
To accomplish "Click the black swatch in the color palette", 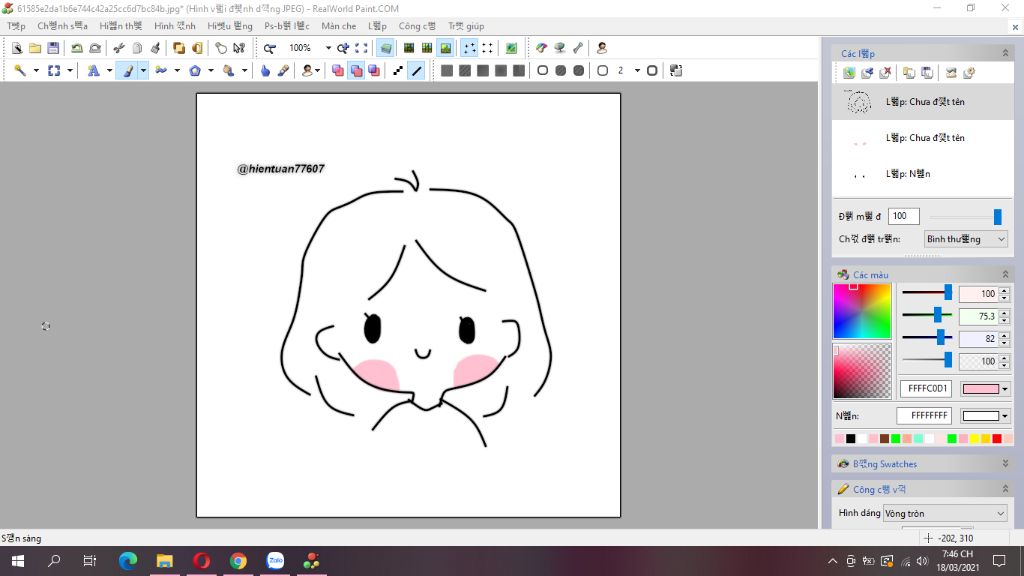I will tap(850, 439).
